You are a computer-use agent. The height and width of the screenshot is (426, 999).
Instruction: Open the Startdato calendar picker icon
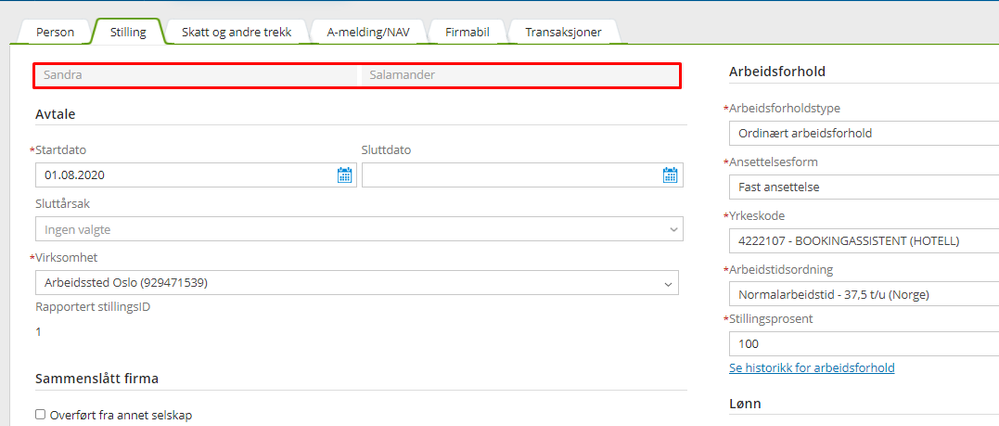pos(344,175)
